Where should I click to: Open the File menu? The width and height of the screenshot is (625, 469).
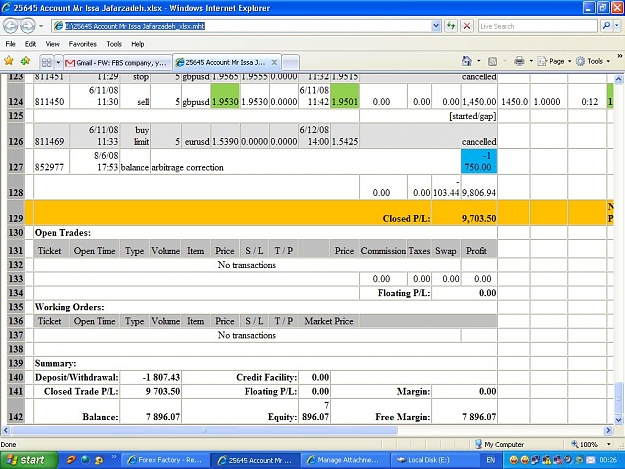click(10, 44)
